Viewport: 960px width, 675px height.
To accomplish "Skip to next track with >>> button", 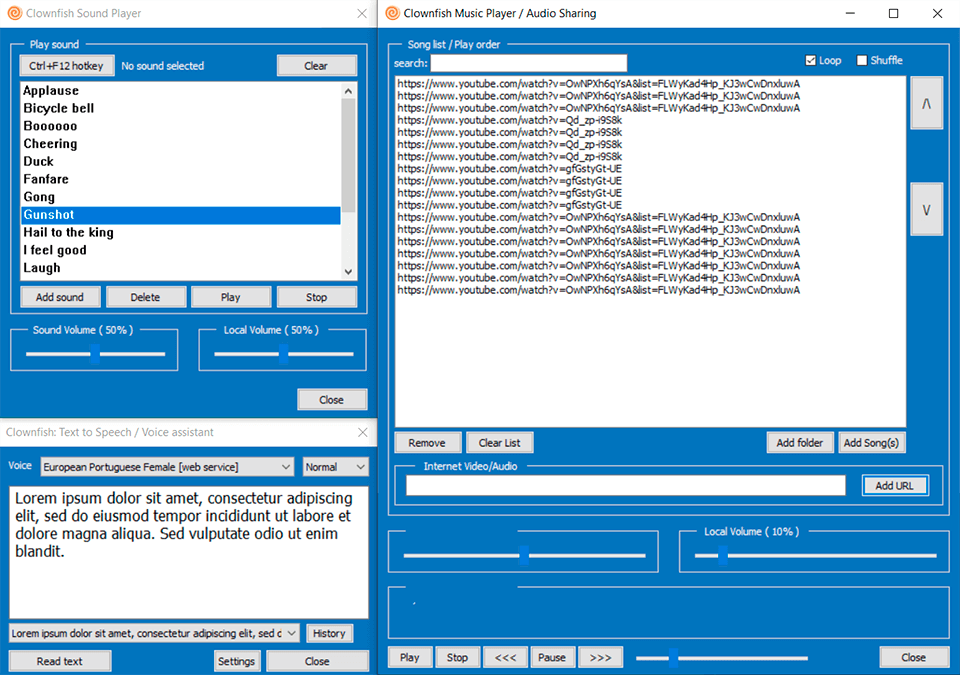I will pos(600,657).
